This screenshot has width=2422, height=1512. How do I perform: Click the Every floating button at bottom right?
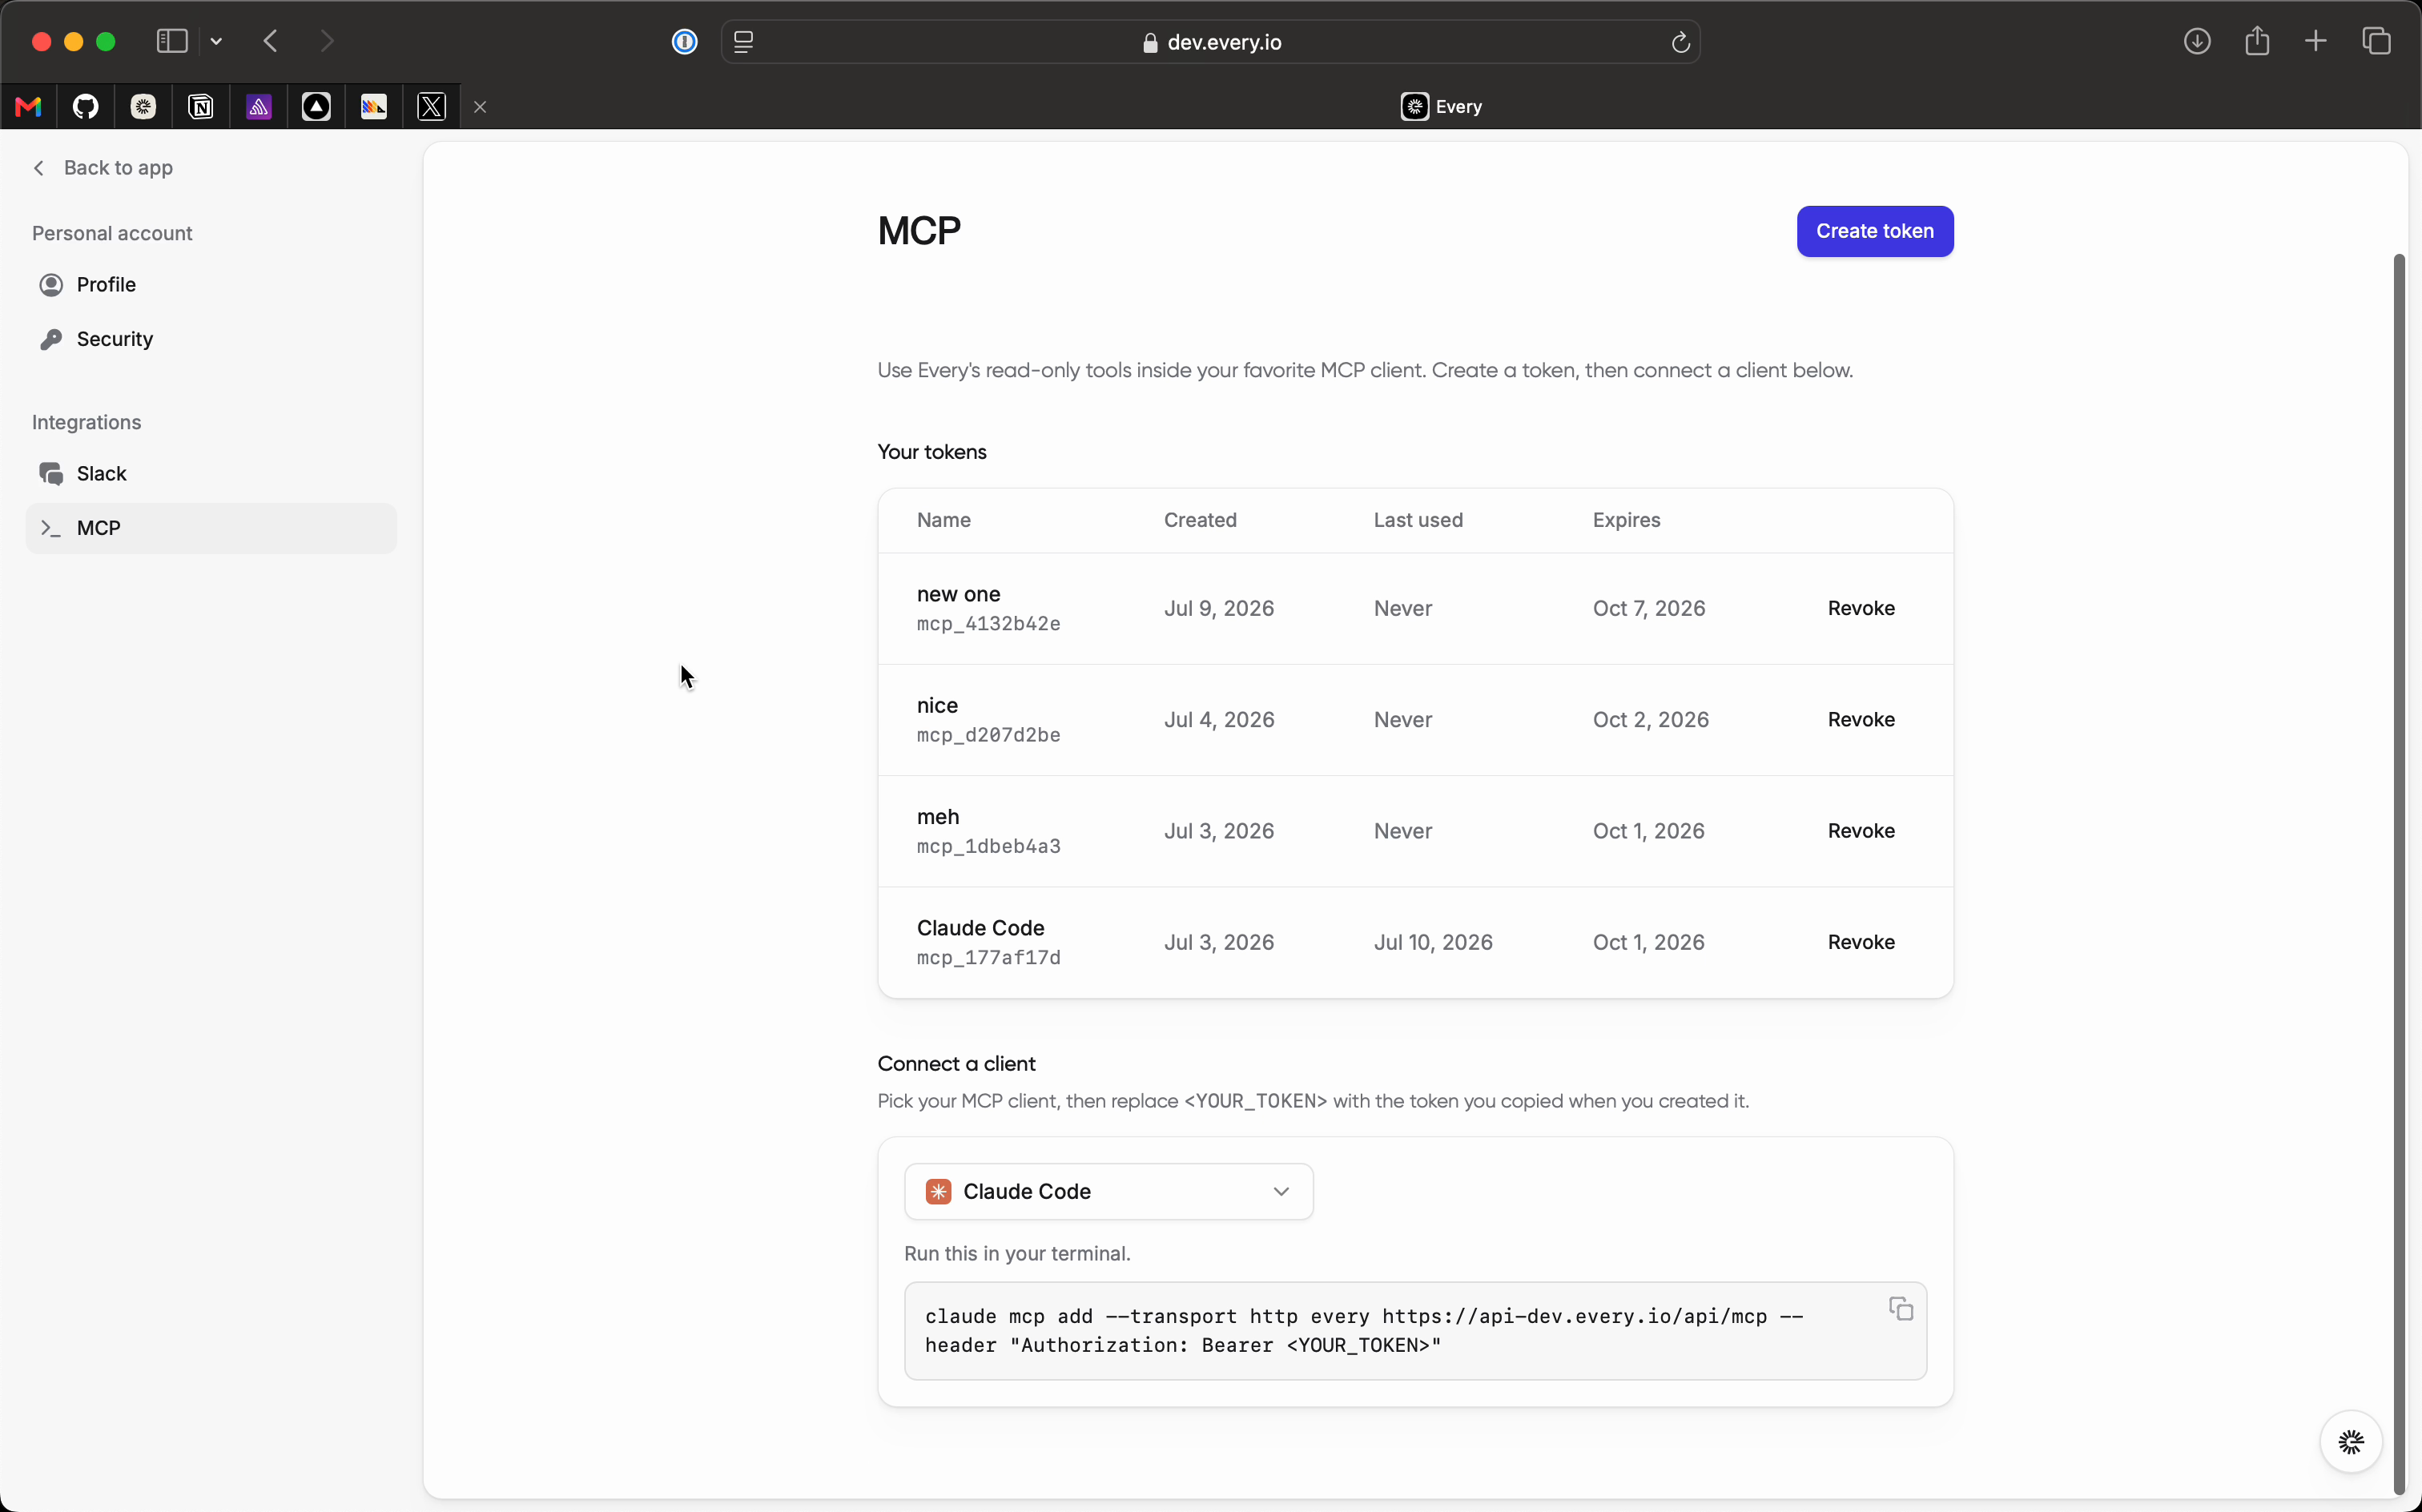pyautogui.click(x=2350, y=1441)
